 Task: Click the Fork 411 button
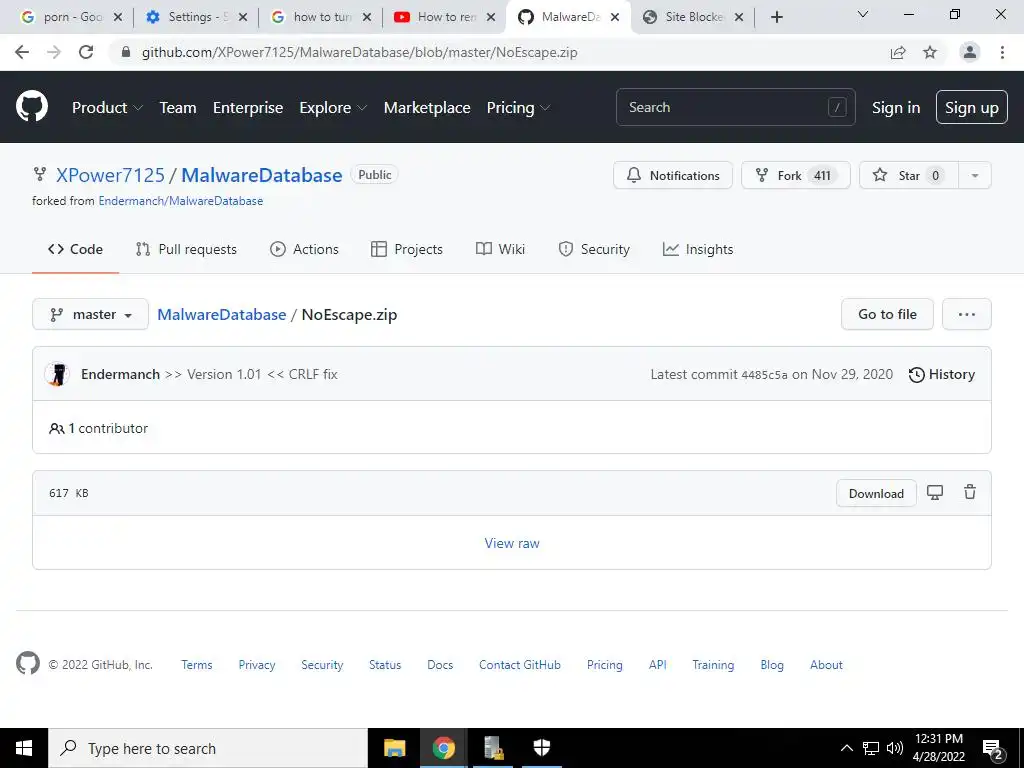(795, 175)
